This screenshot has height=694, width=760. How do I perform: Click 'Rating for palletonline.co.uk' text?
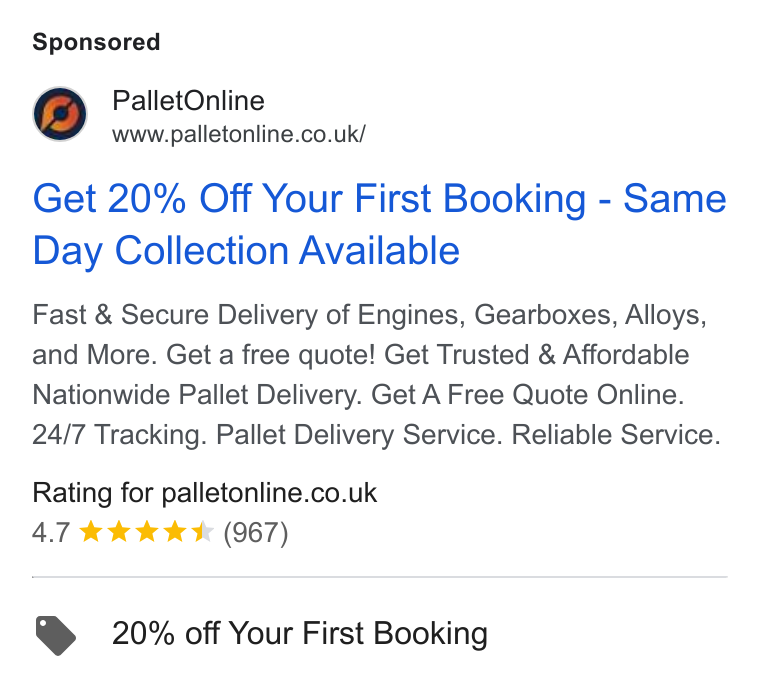pos(204,493)
